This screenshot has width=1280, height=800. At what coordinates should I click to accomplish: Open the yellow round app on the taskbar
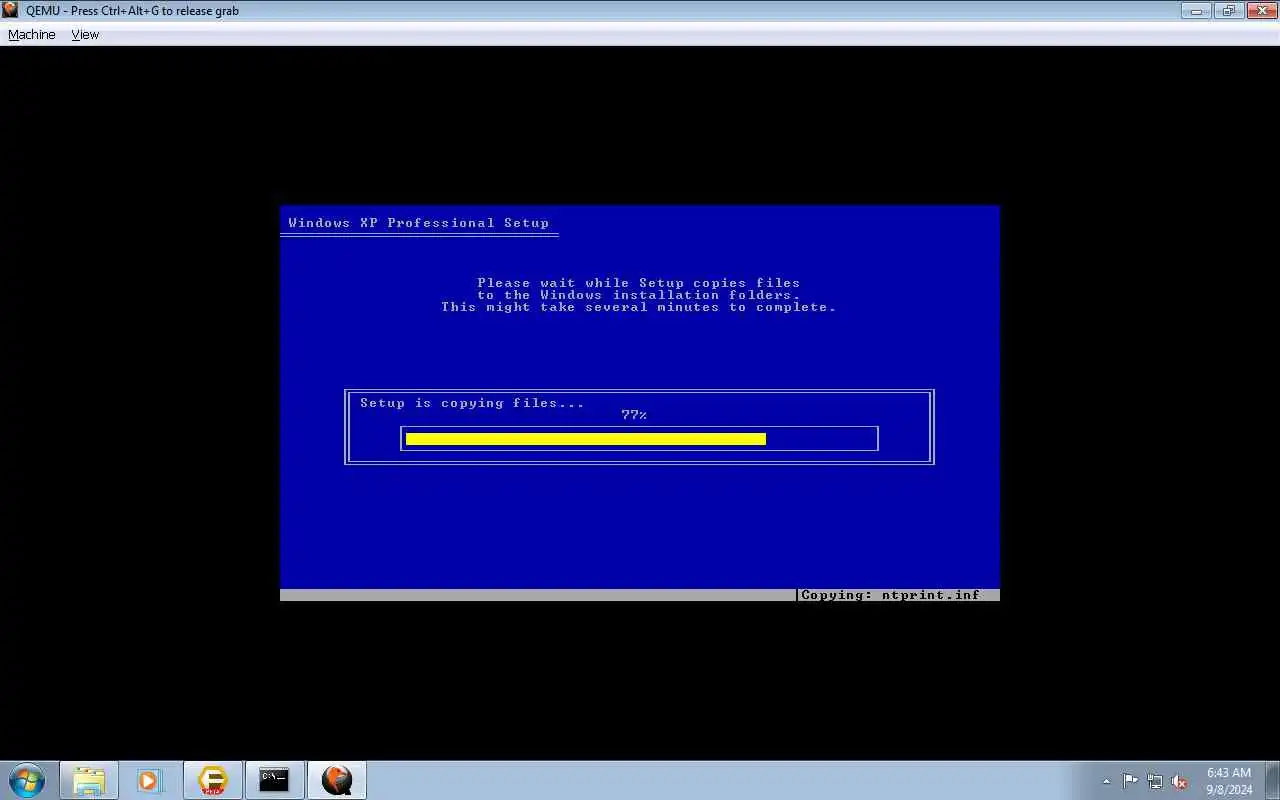(x=212, y=780)
